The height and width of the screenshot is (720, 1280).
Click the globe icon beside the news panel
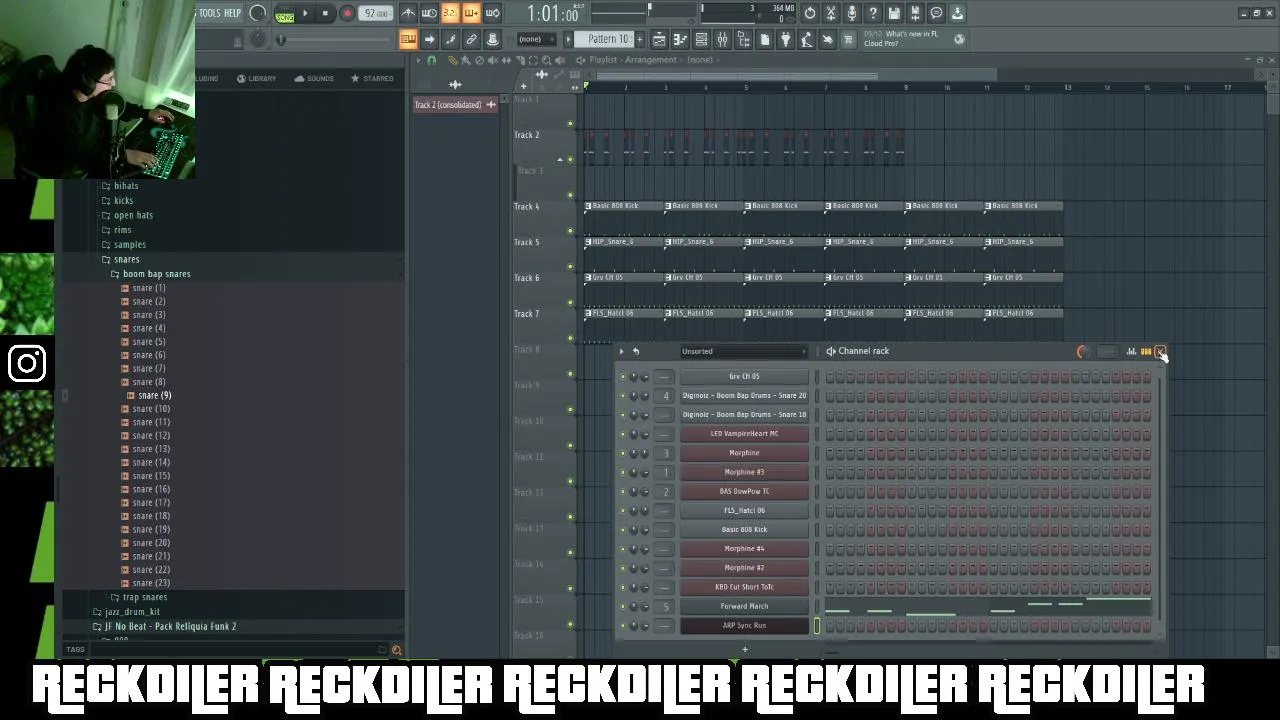tap(959, 39)
